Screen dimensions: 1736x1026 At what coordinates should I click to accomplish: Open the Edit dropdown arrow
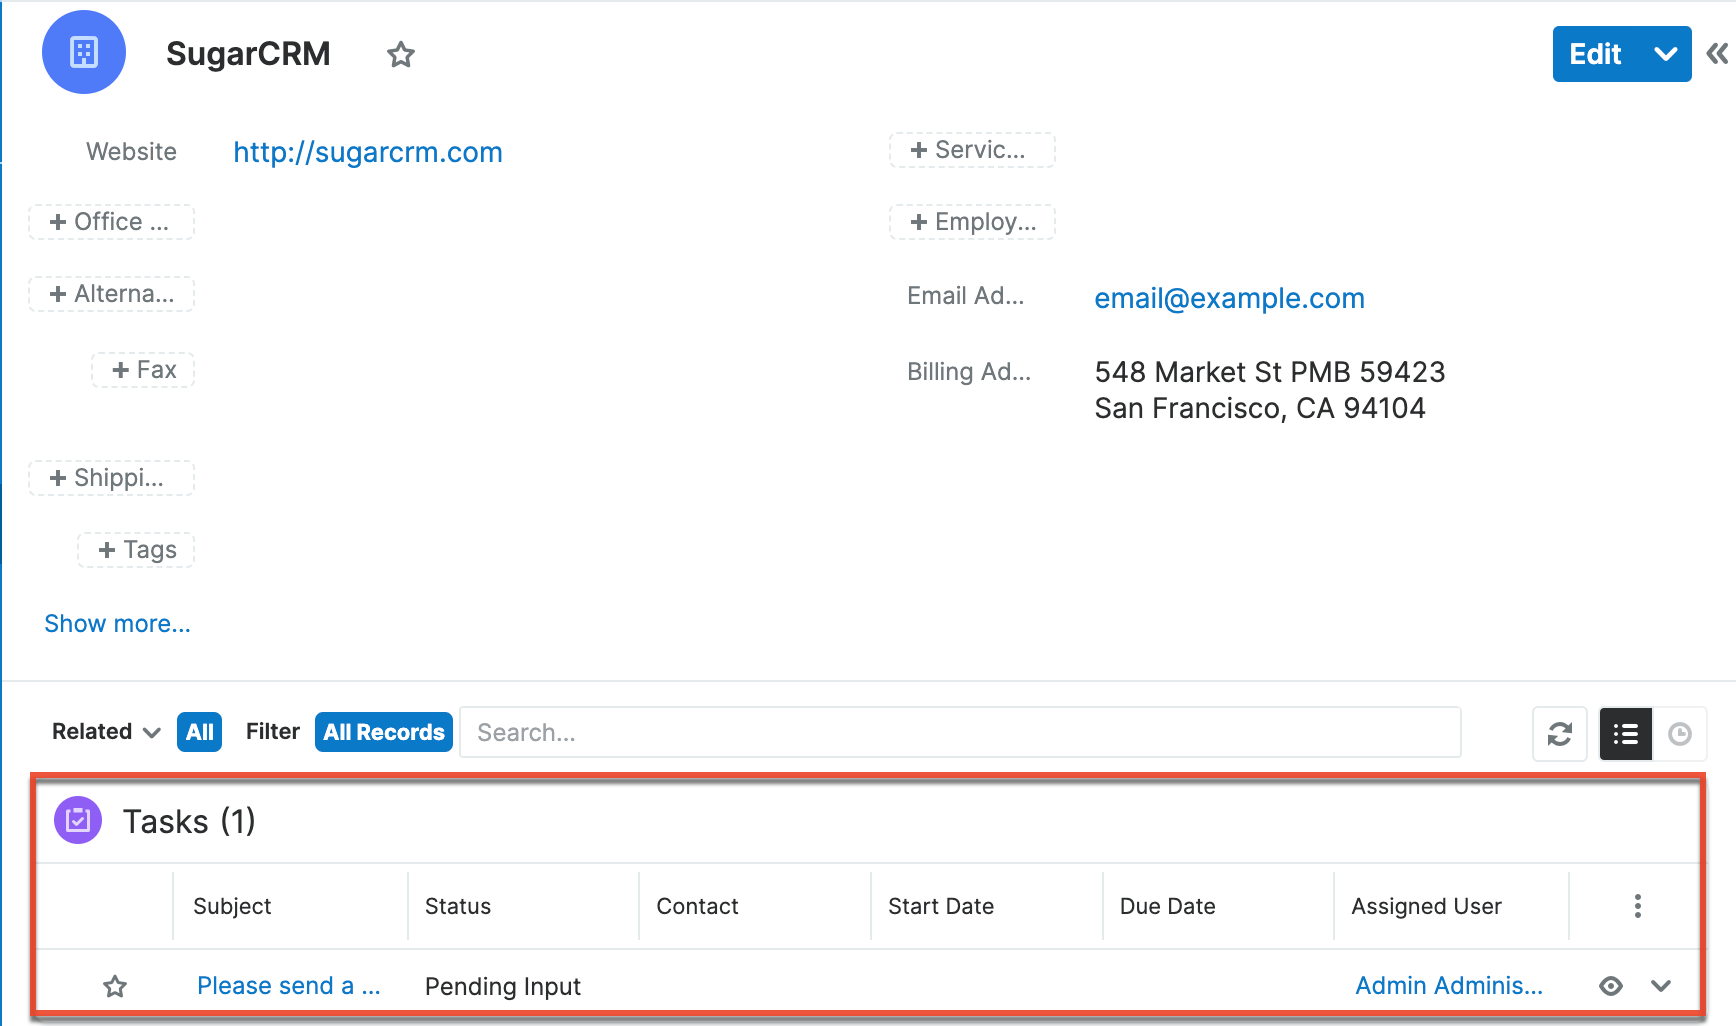[1666, 54]
